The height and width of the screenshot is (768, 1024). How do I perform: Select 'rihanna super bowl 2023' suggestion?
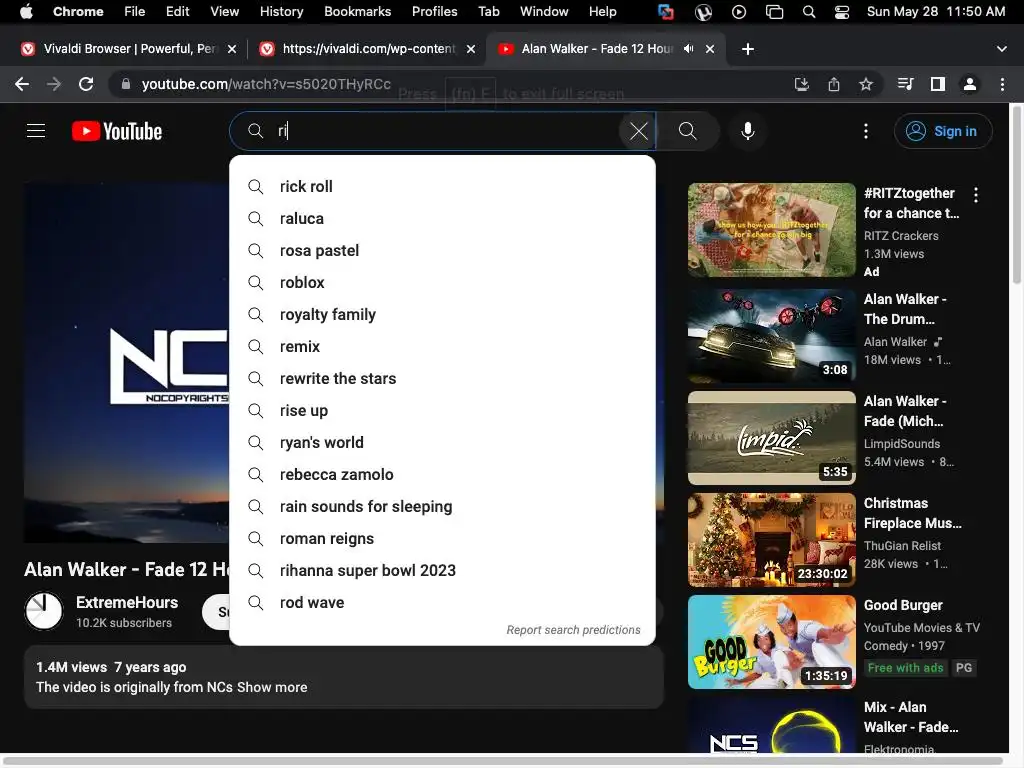click(442, 571)
